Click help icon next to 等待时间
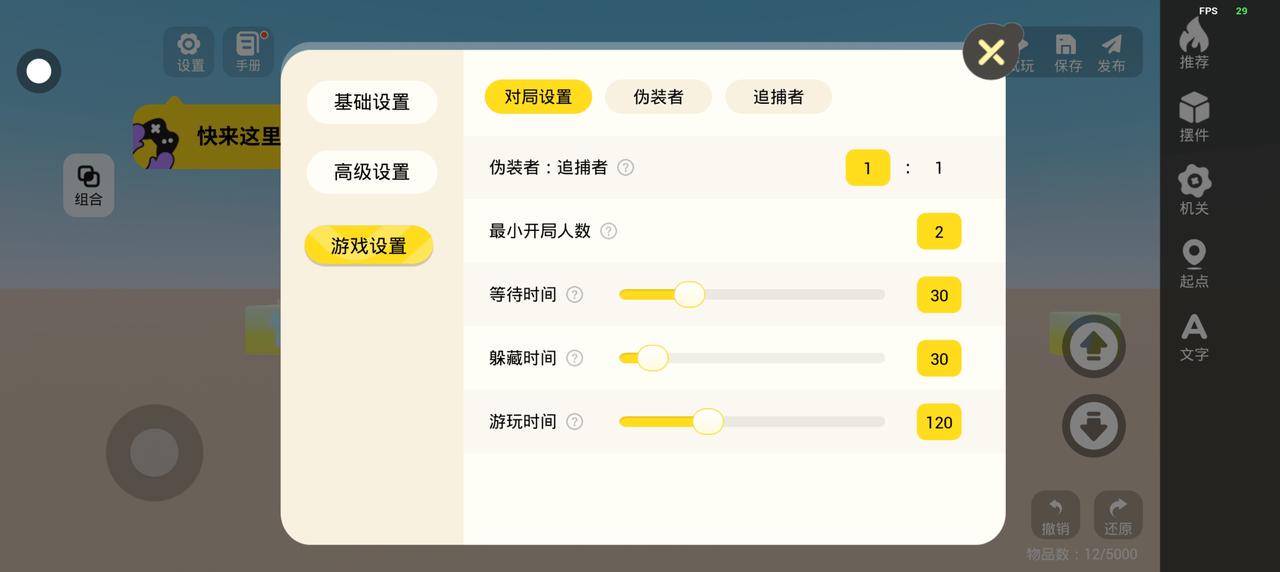This screenshot has width=1280, height=572. [x=575, y=295]
